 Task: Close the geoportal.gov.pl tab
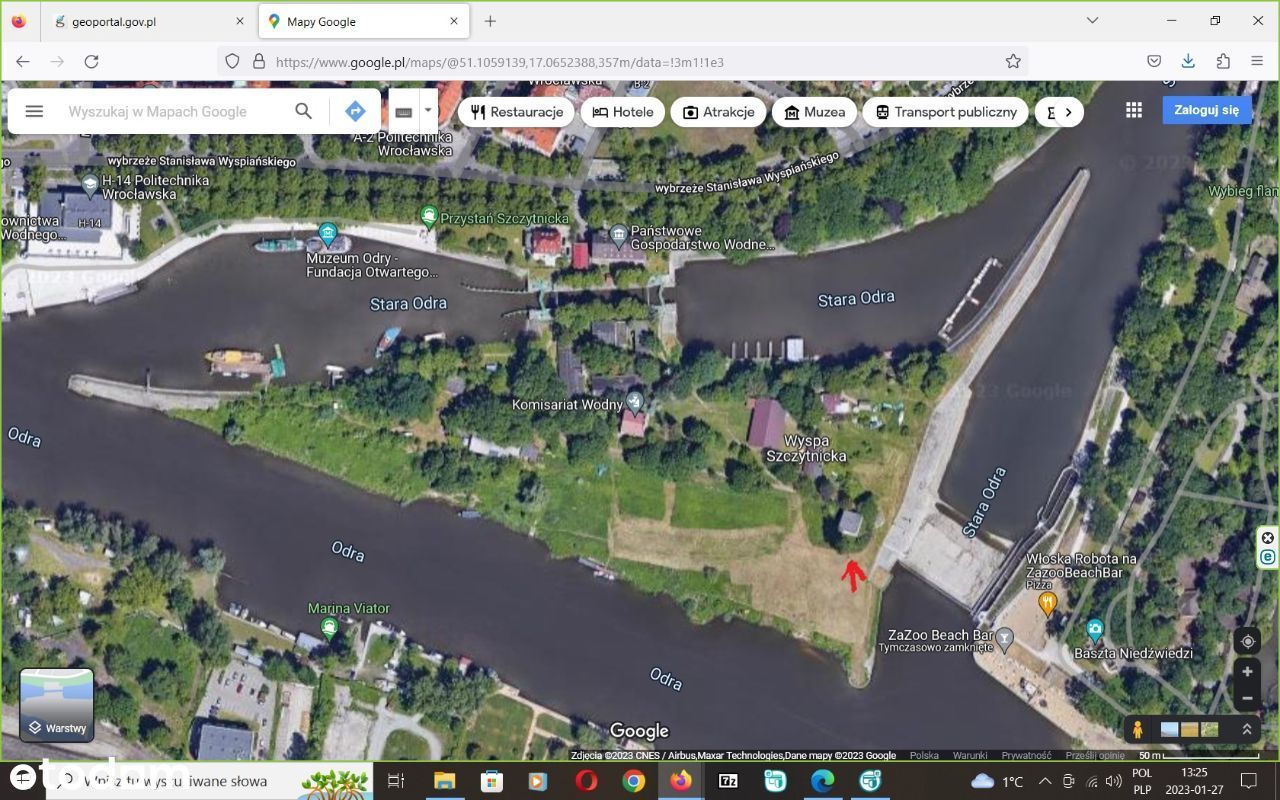point(240,21)
